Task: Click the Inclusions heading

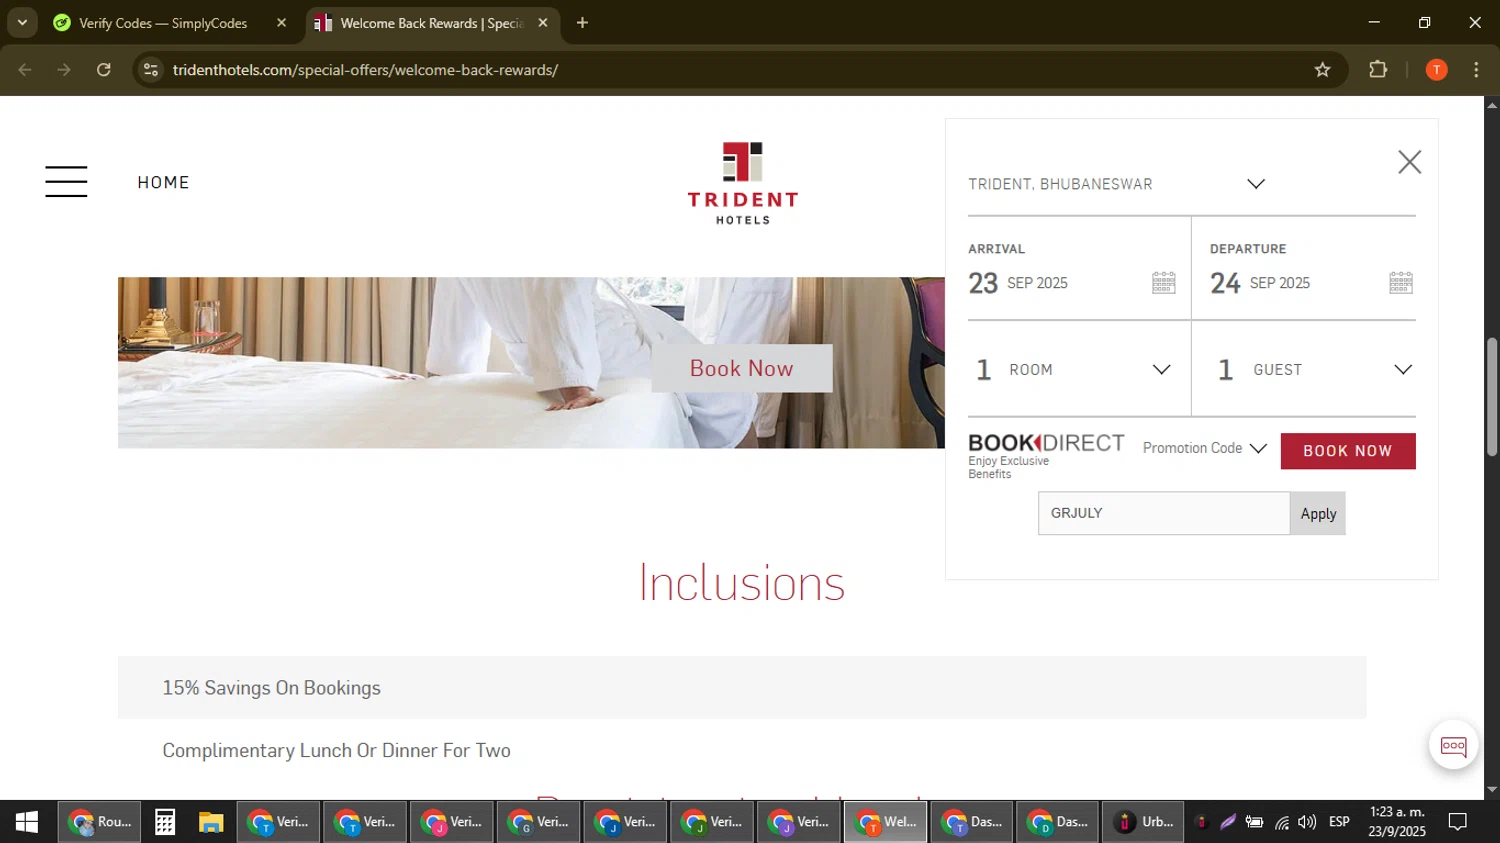Action: pos(742,583)
